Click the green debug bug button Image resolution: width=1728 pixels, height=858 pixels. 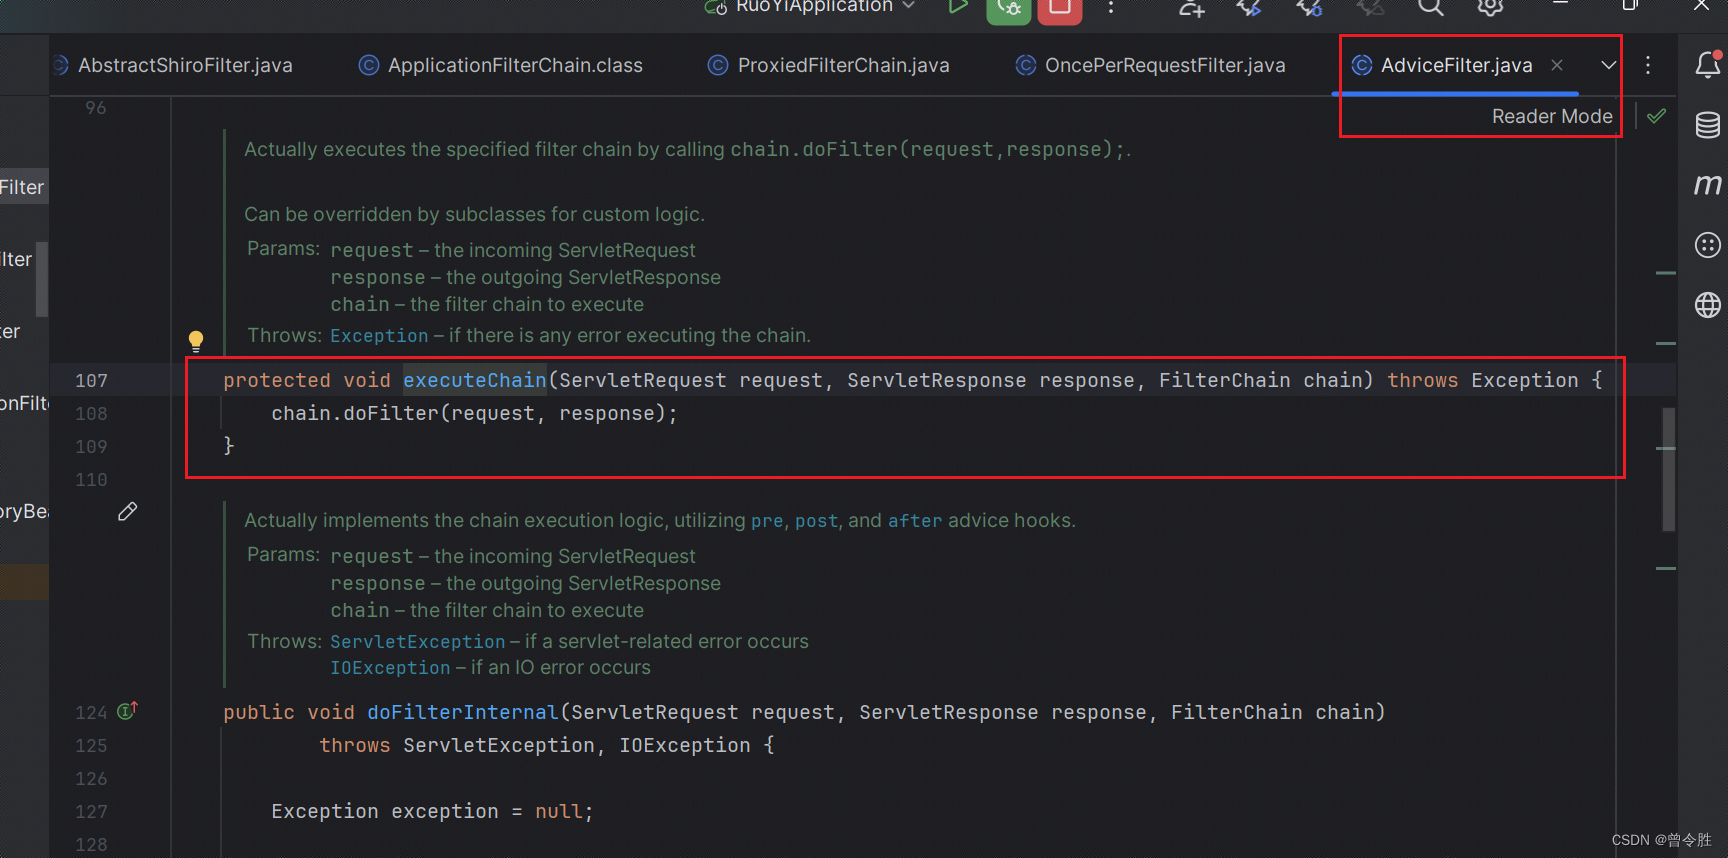point(1009,9)
